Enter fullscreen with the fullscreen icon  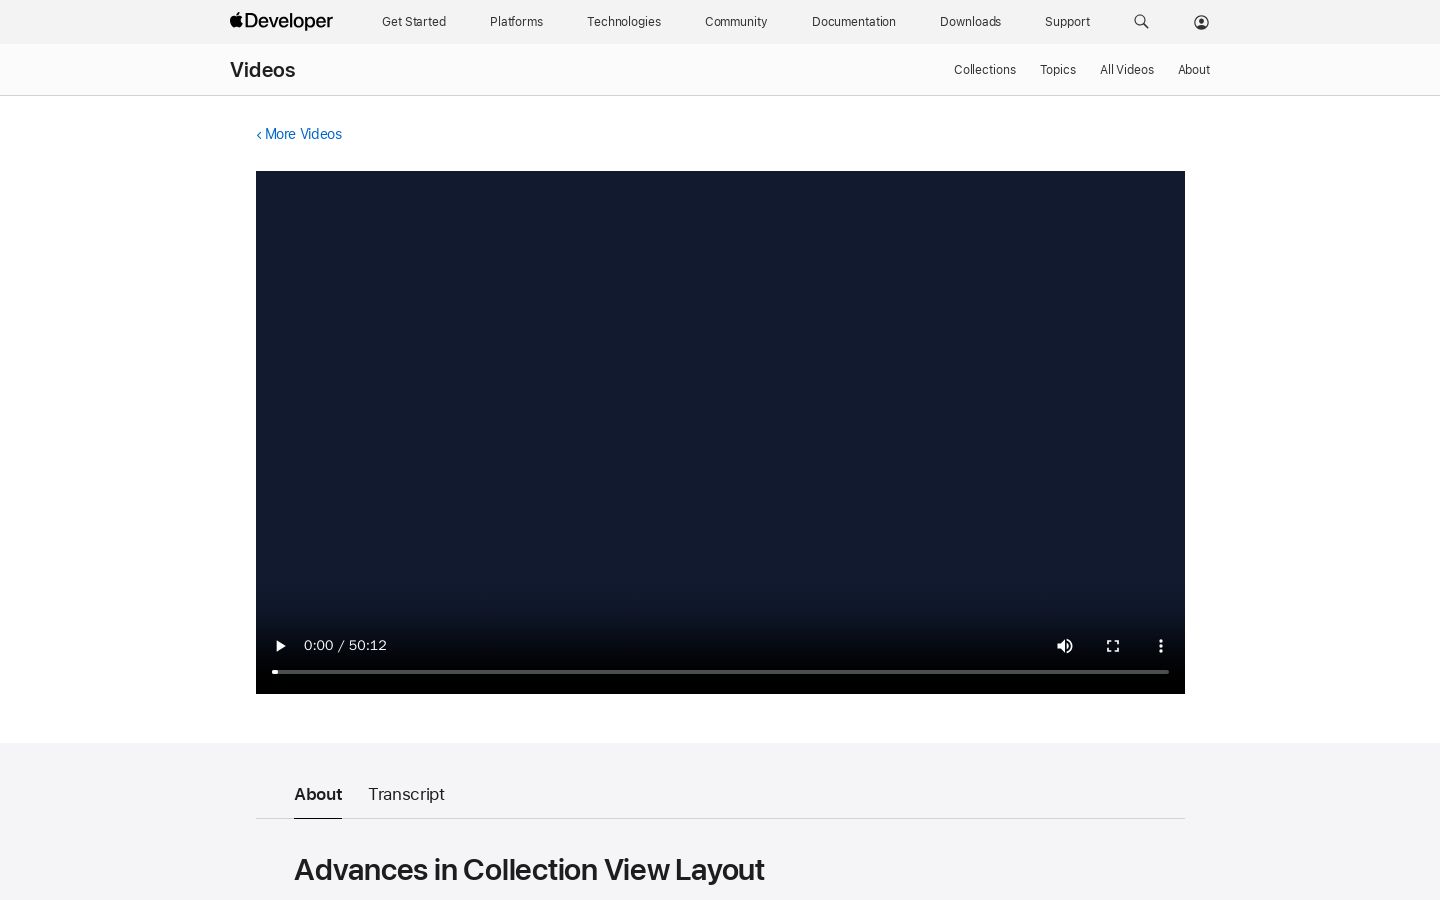click(x=1113, y=646)
